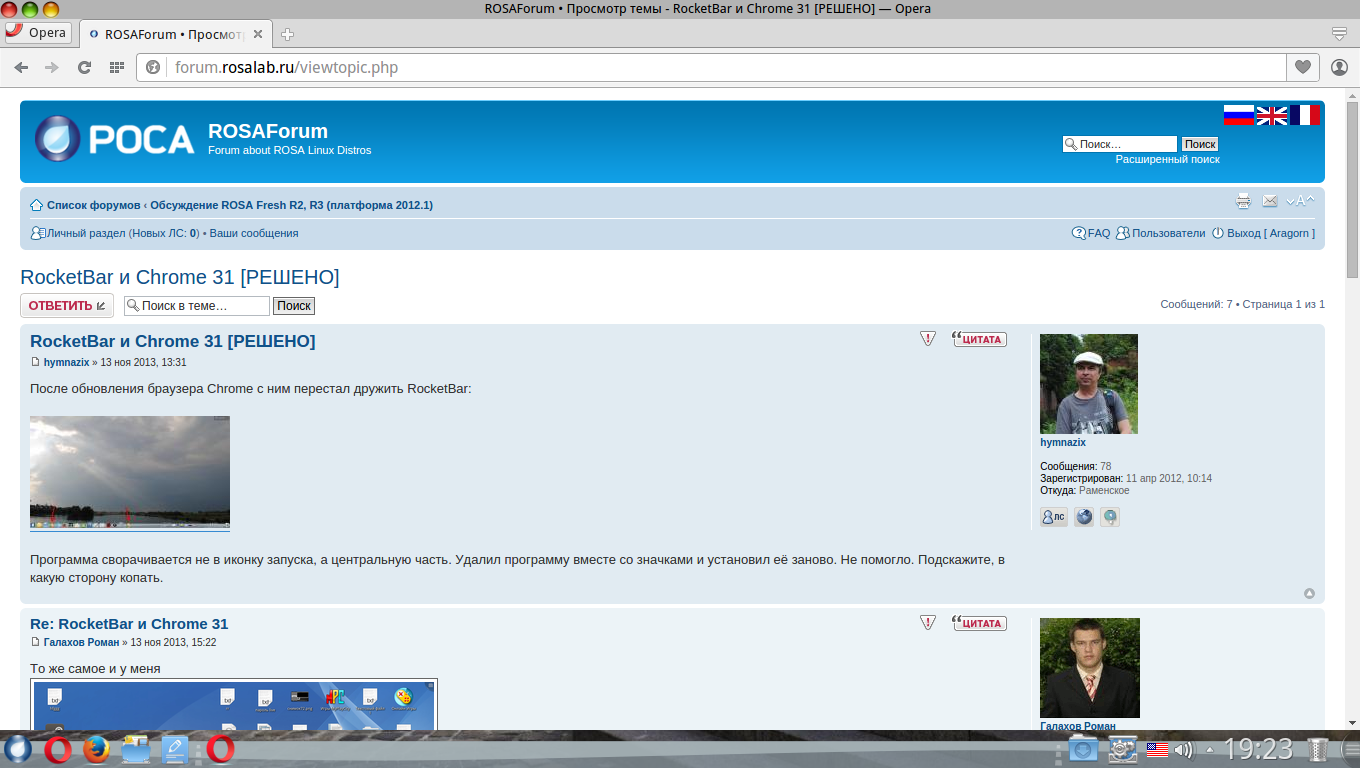
Task: Open a new tab with the plus button
Action: [288, 34]
